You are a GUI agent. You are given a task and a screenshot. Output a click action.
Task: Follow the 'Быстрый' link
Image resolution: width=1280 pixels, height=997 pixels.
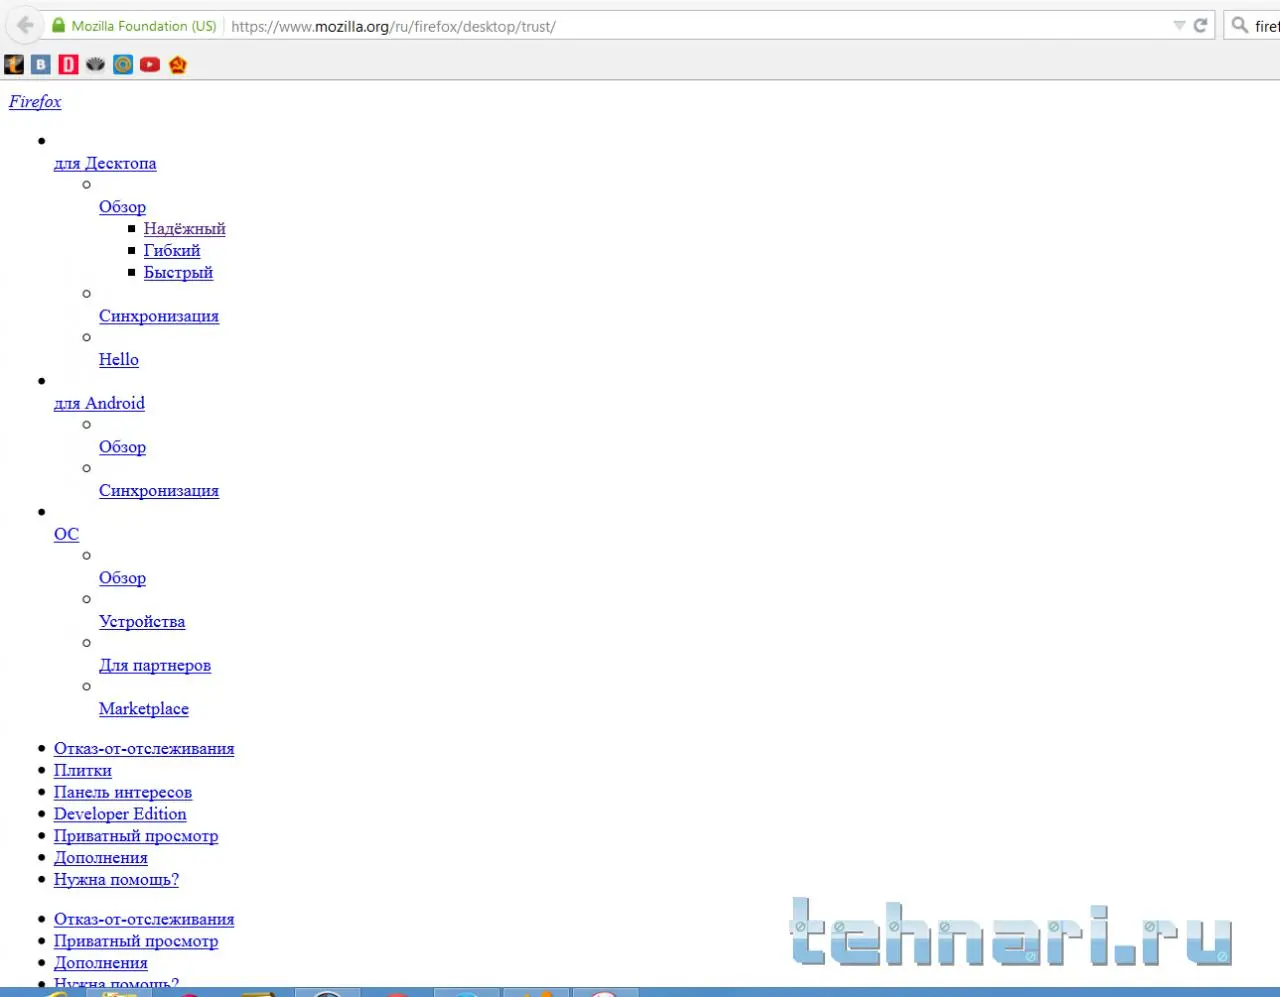coord(178,273)
